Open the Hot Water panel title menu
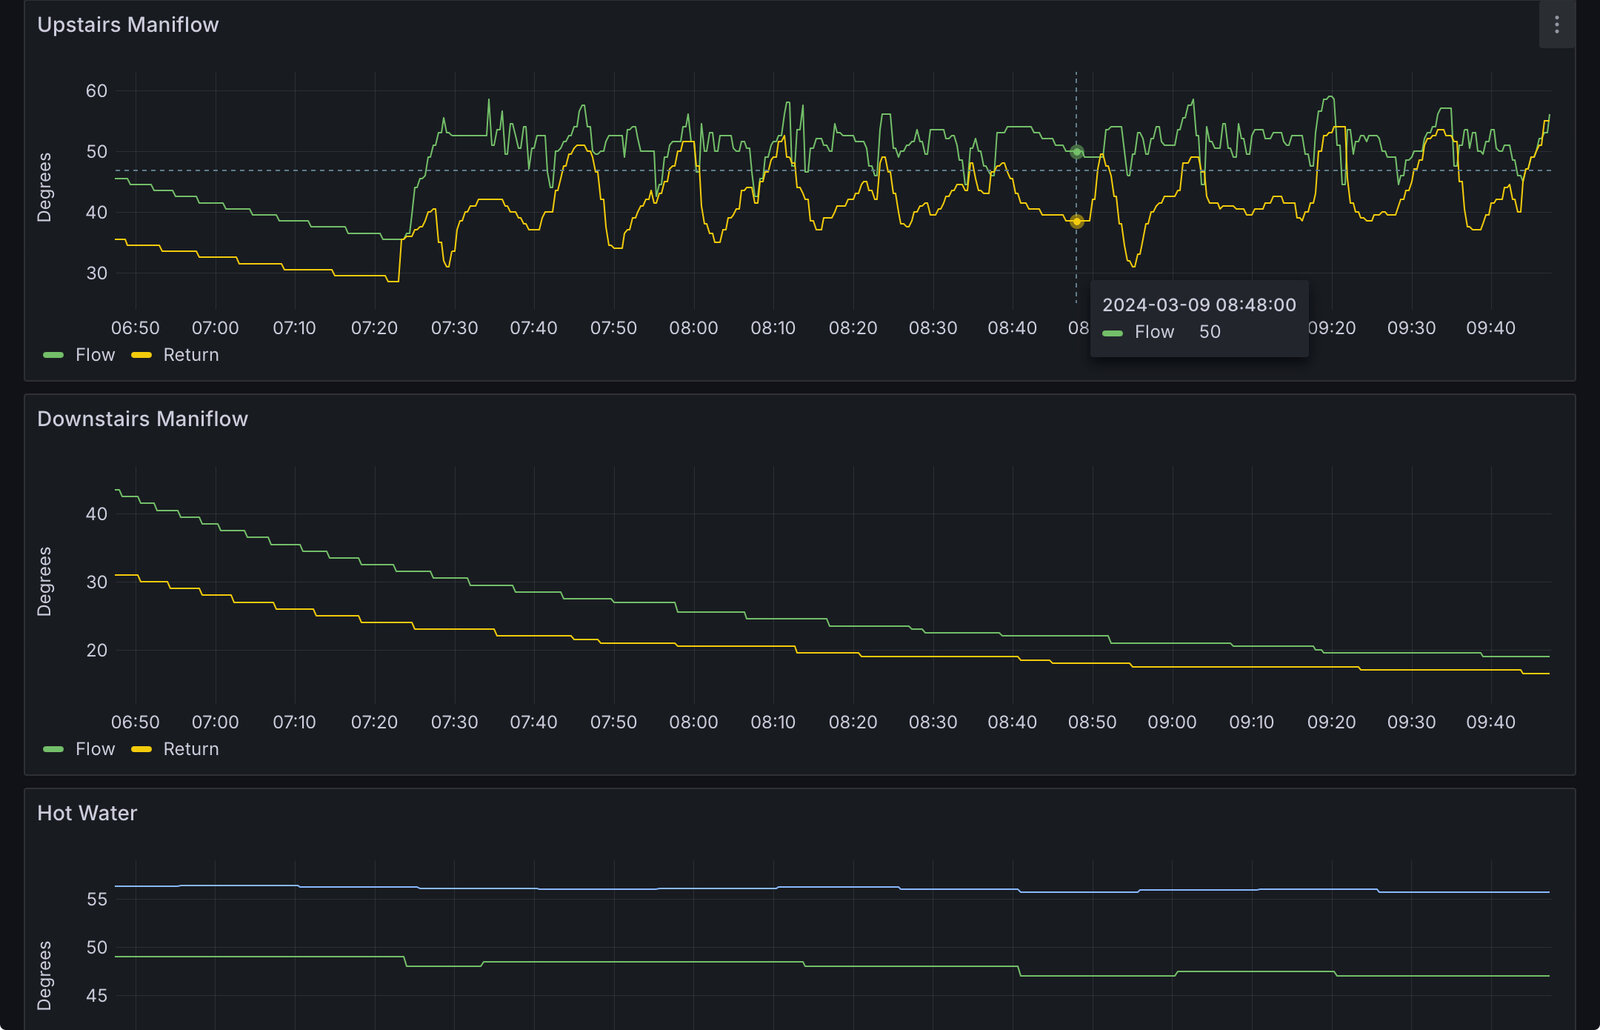1600x1030 pixels. click(x=87, y=813)
